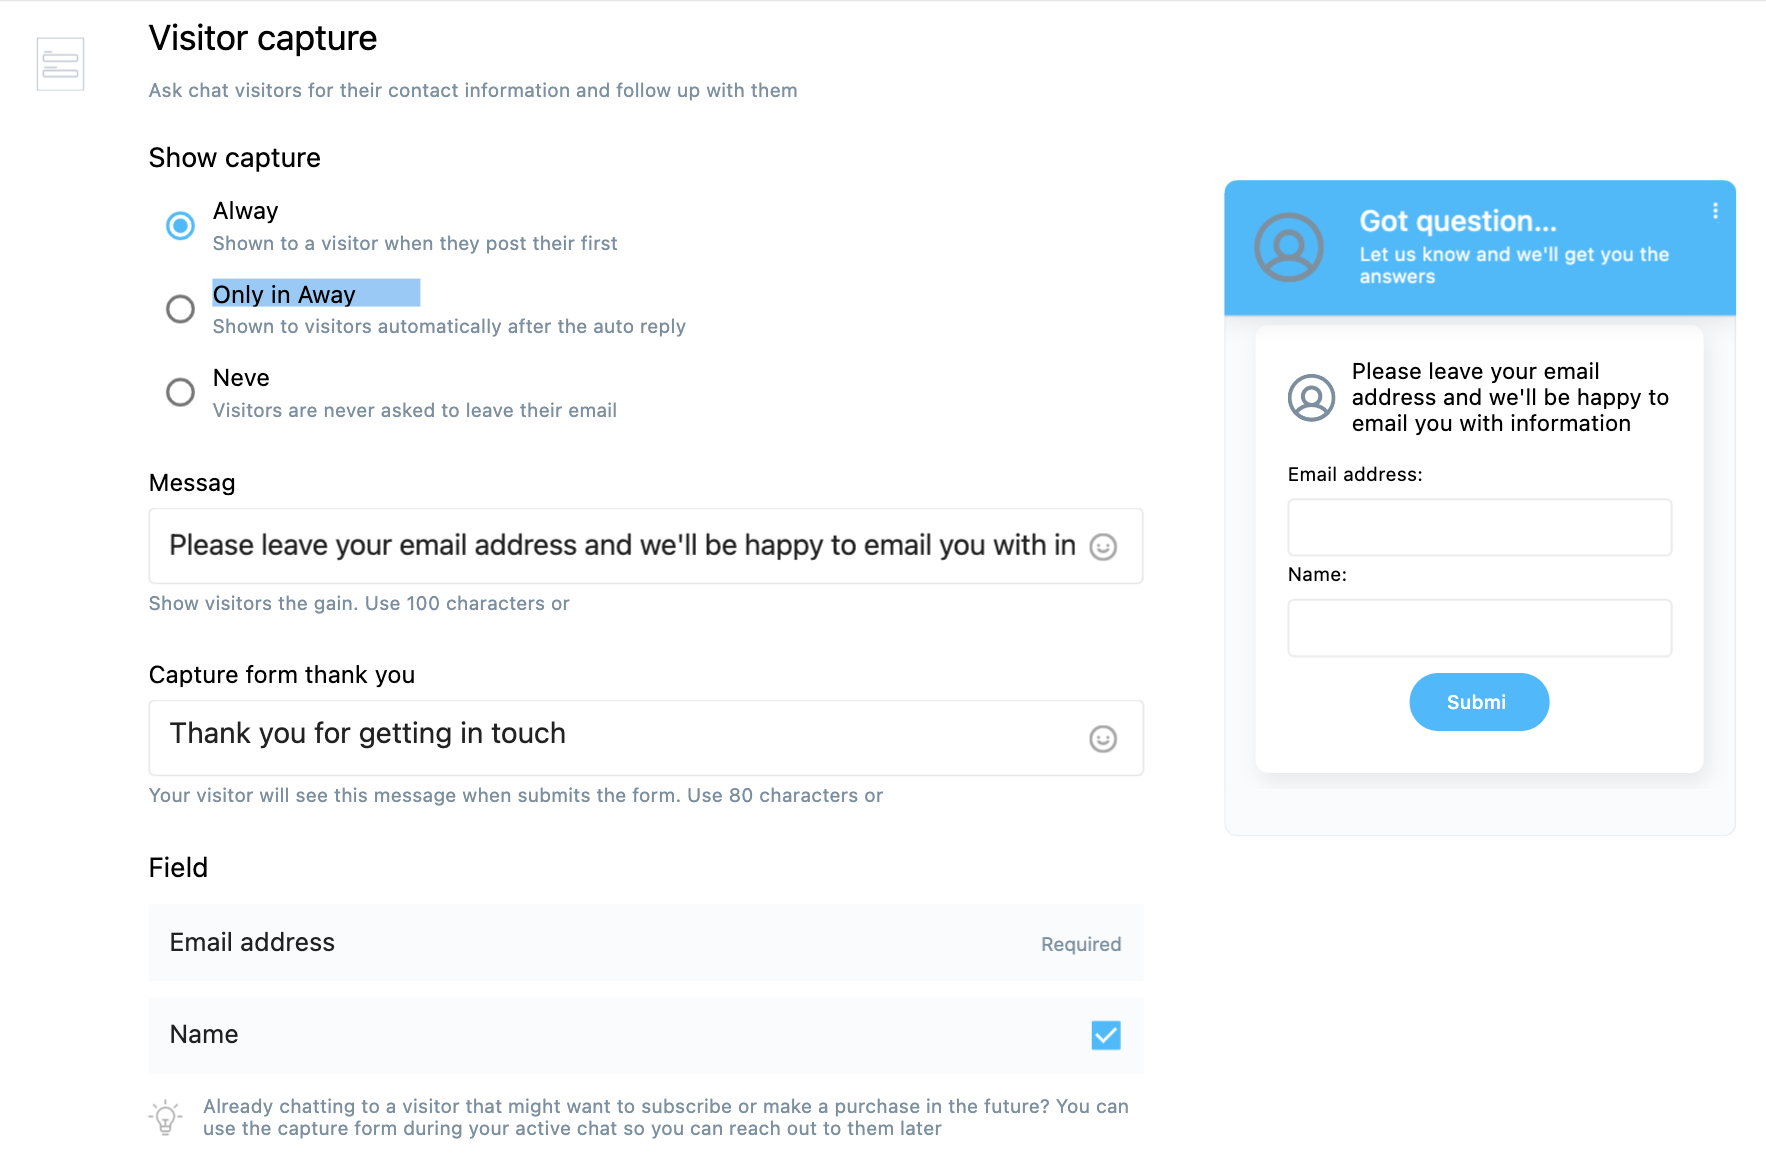
Task: Open emoji picker in thank you field
Action: 1102,739
